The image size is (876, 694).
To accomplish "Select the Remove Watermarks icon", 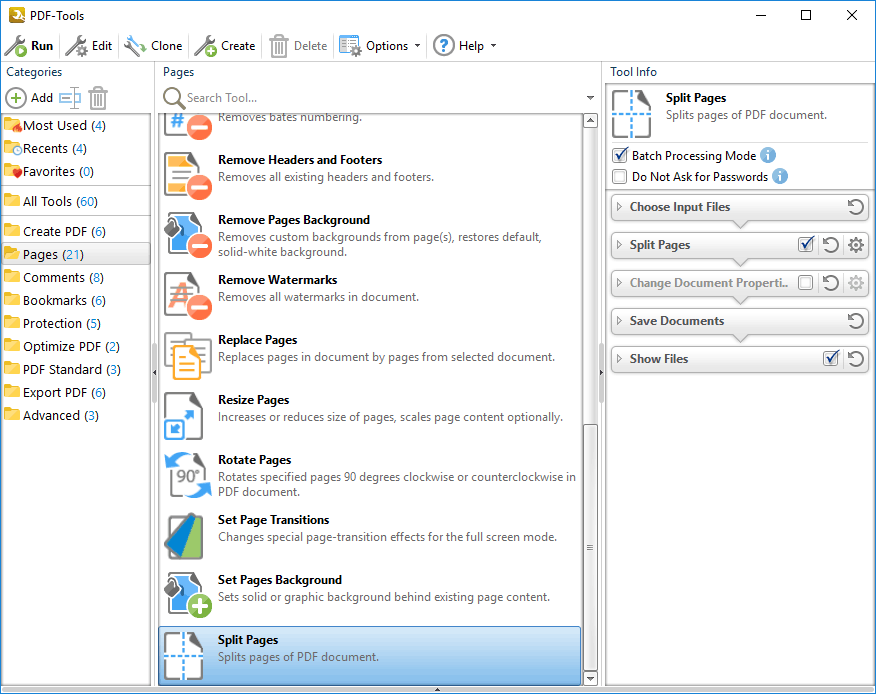I will pos(188,295).
